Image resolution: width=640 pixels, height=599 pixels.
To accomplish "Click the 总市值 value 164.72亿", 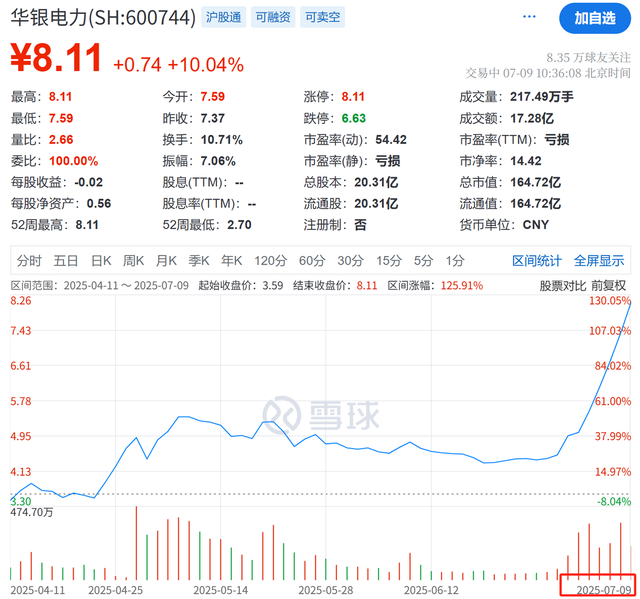I will [x=536, y=182].
